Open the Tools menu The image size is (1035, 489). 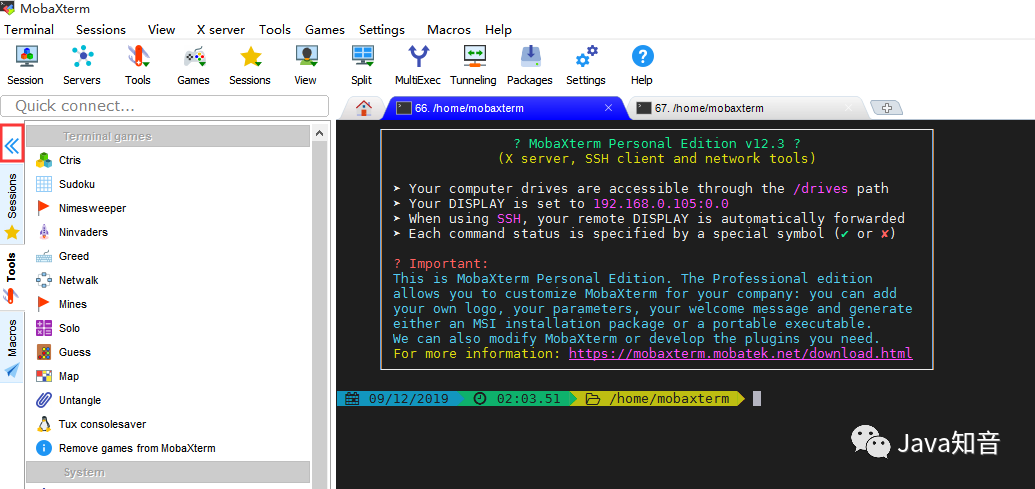click(x=275, y=30)
